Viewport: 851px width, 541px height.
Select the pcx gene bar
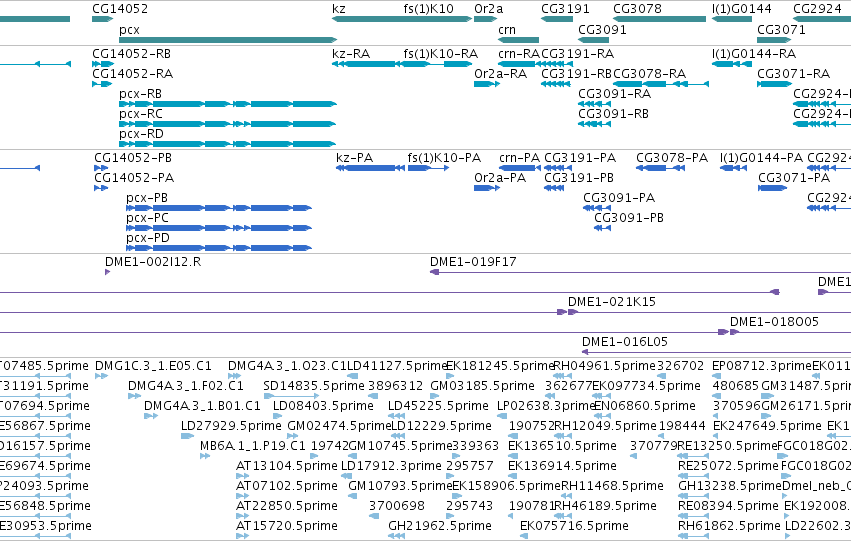coord(228,40)
